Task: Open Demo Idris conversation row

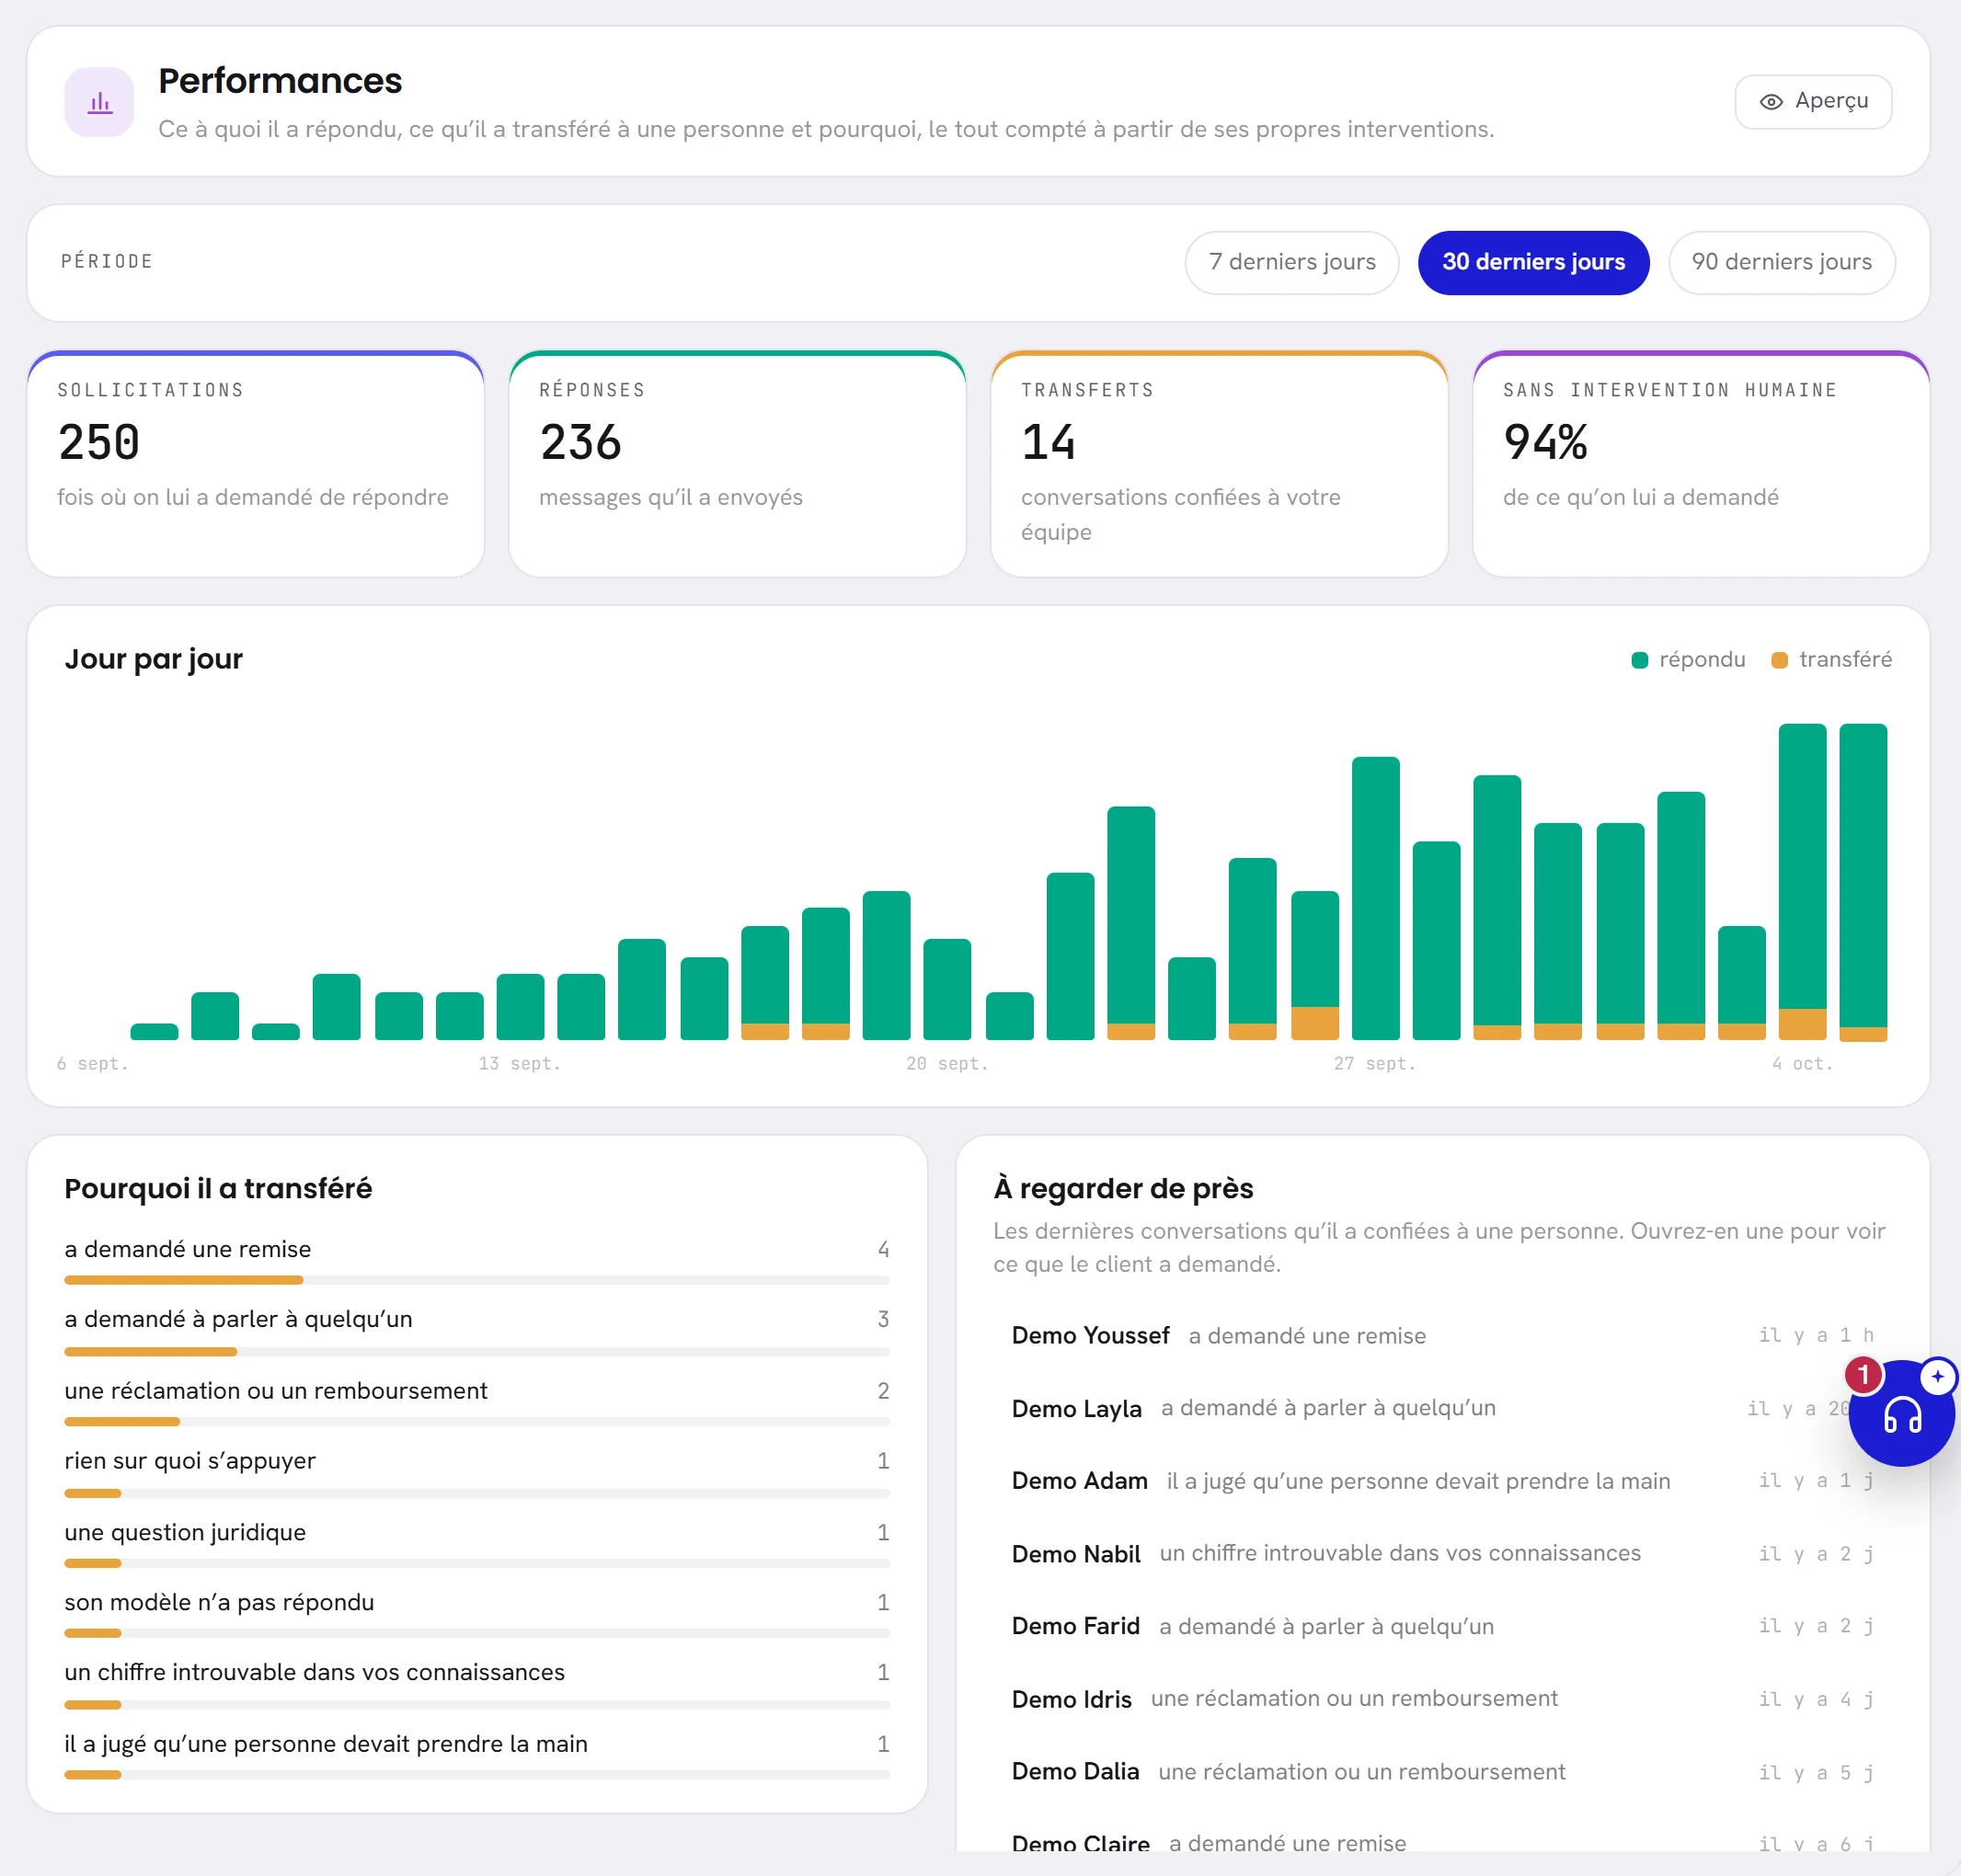Action: pyautogui.click(x=1442, y=1699)
